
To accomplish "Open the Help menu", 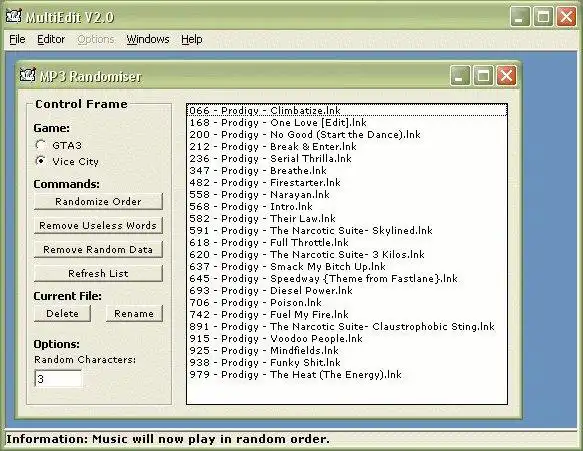I will click(192, 39).
